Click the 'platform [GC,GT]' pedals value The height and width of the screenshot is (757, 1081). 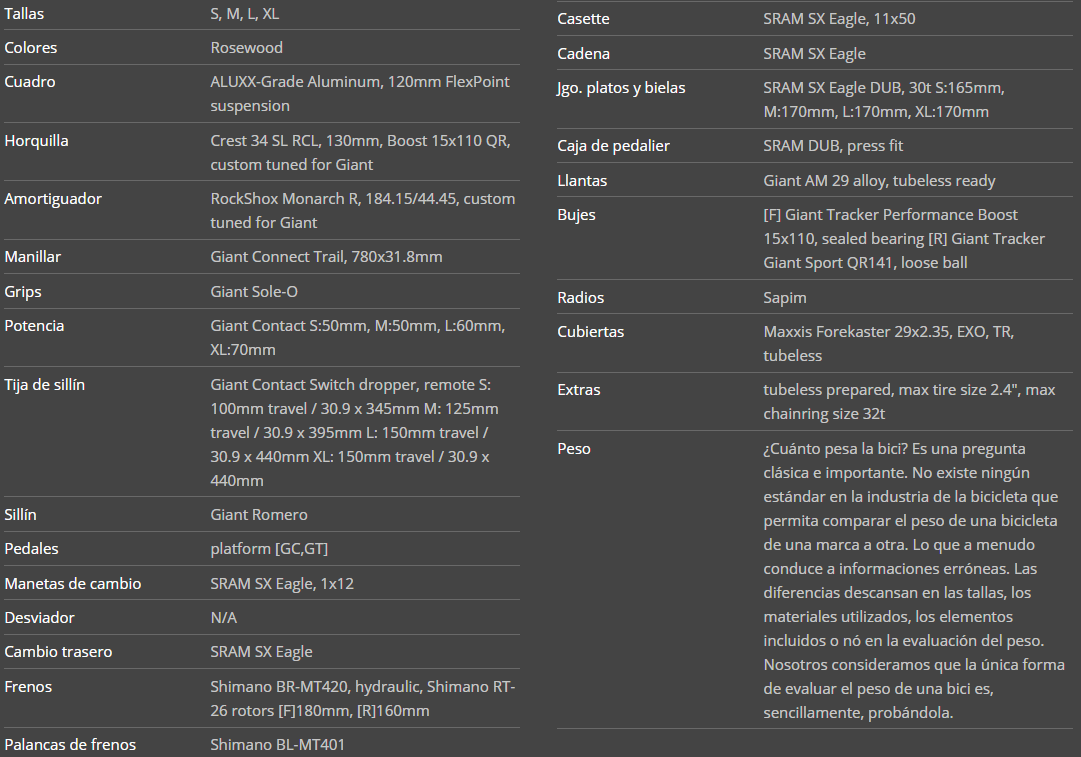269,549
